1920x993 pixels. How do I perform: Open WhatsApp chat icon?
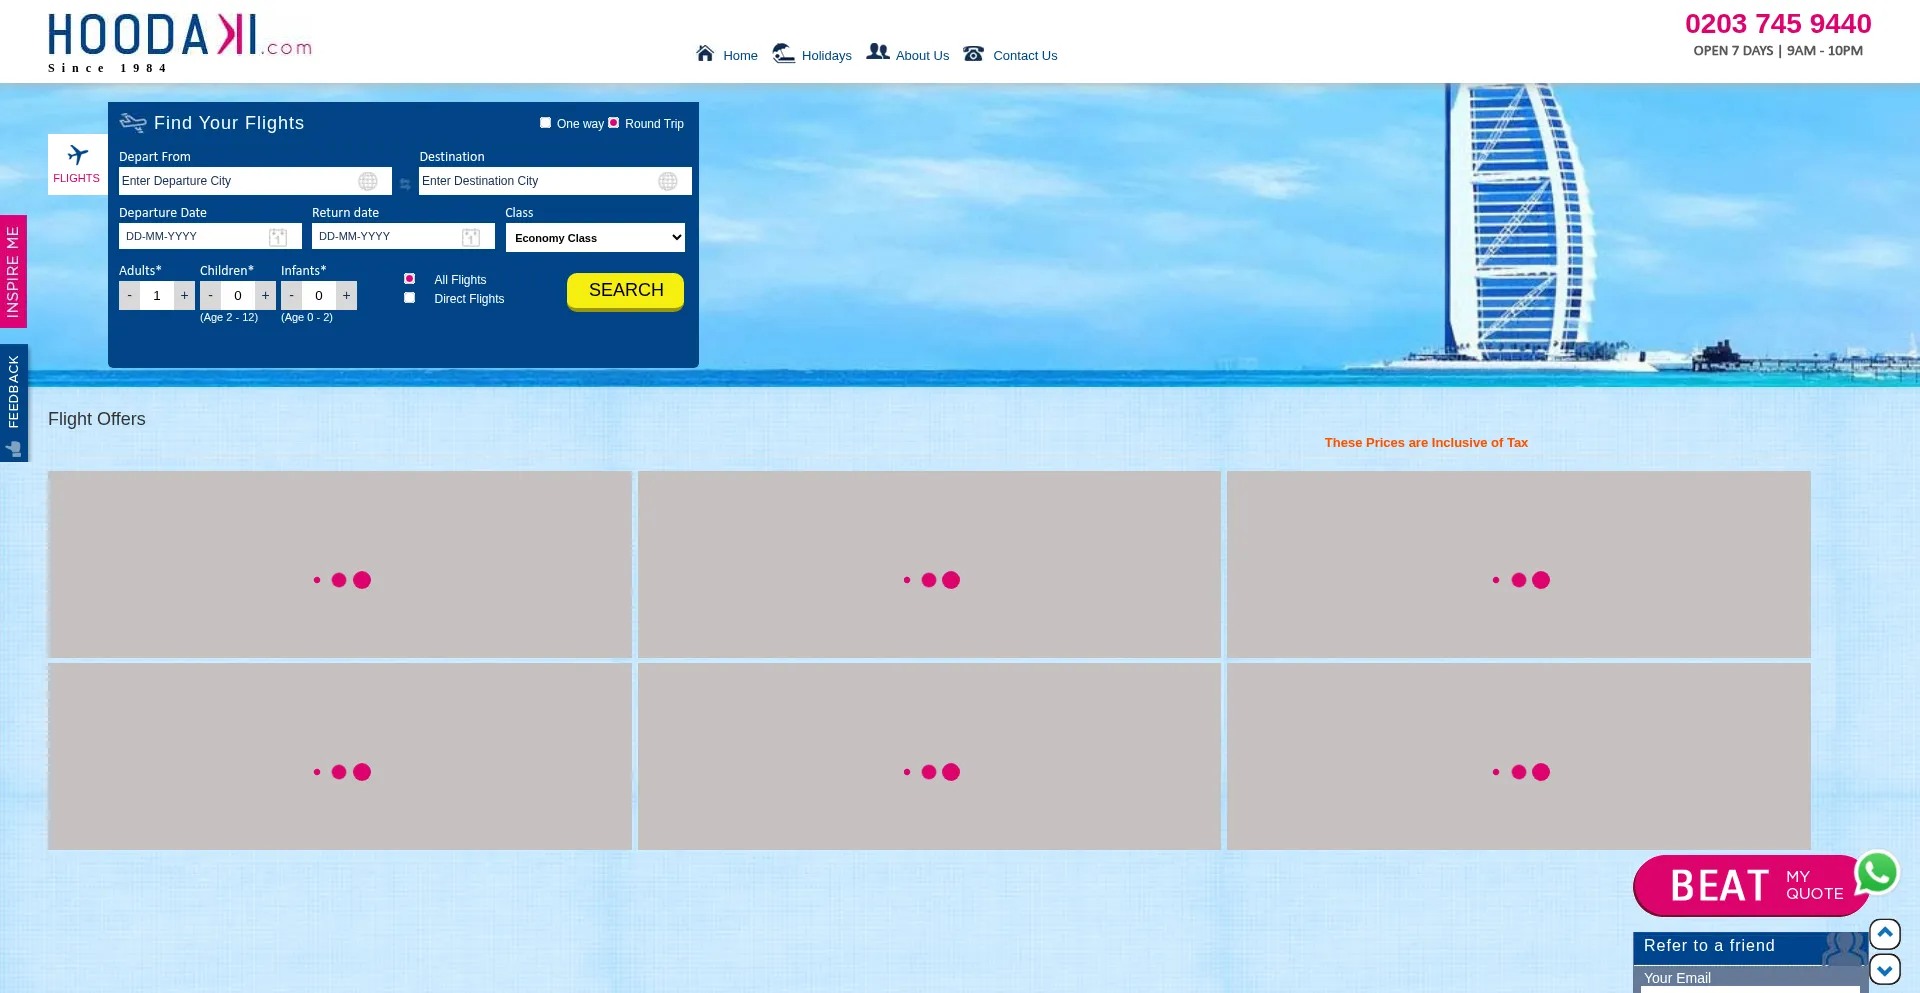(1877, 872)
